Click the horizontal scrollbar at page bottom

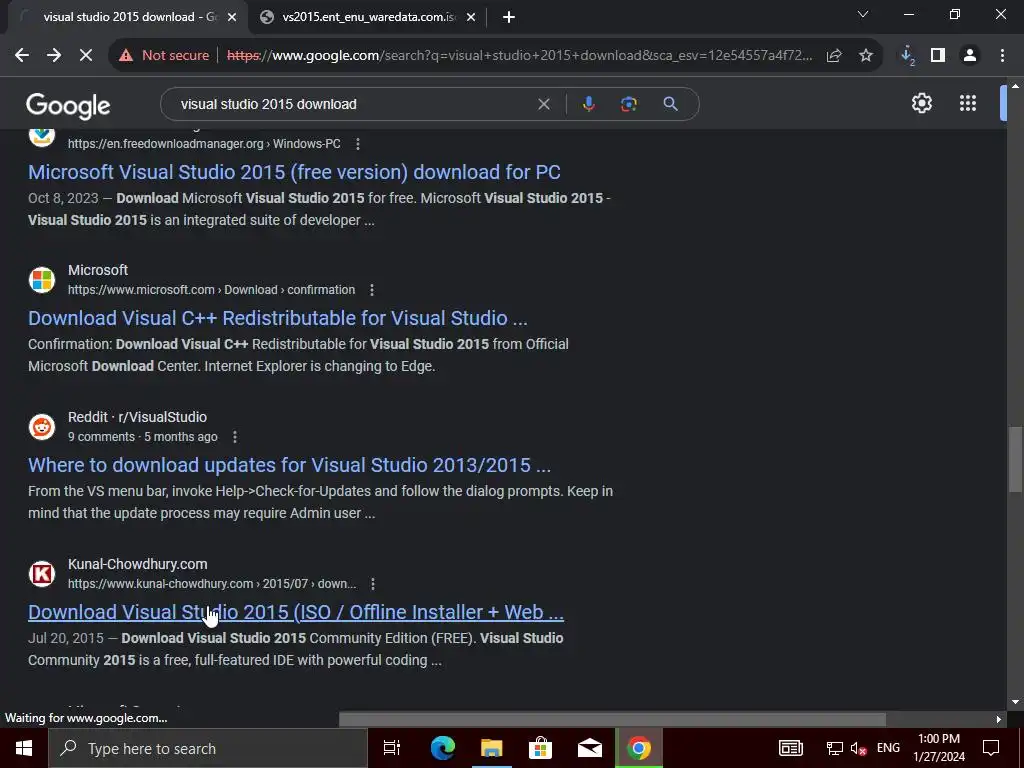point(612,719)
